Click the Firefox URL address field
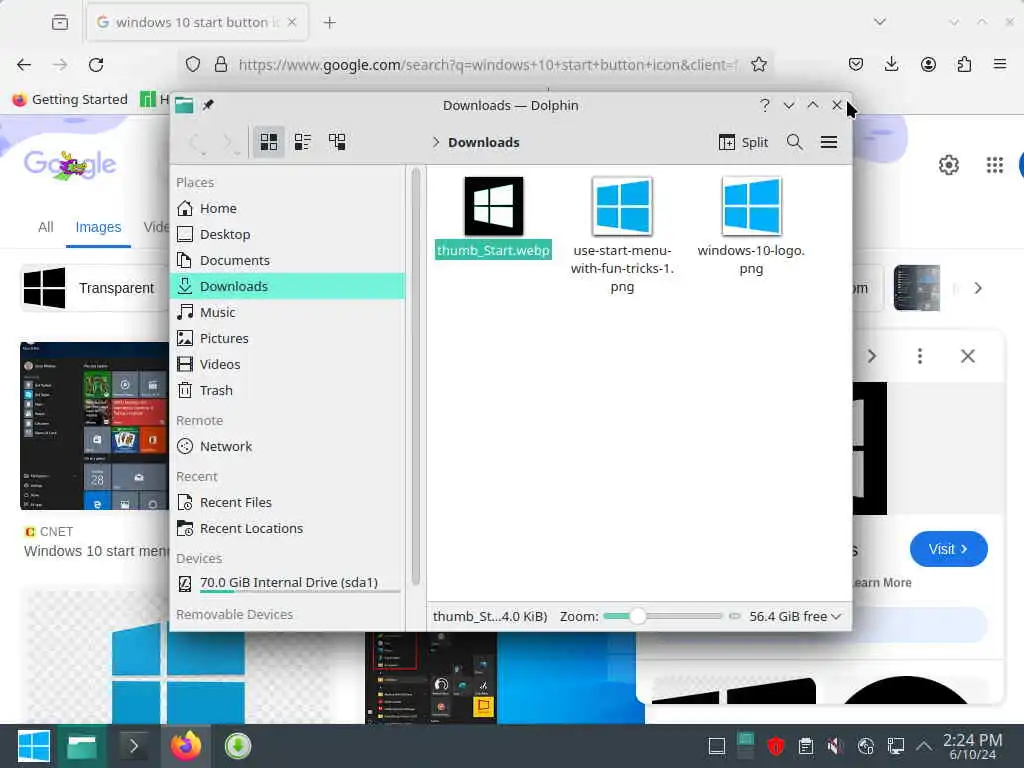Image resolution: width=1024 pixels, height=768 pixels. tap(487, 65)
